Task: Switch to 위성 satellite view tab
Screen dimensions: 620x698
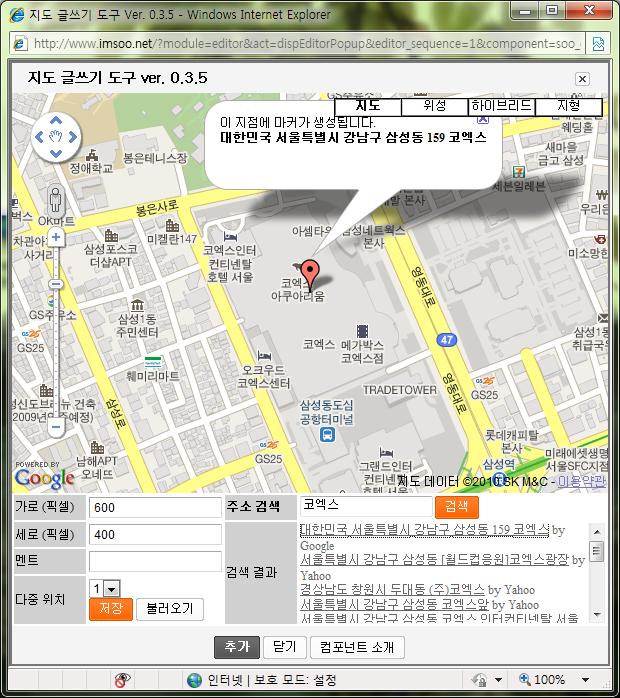Action: coord(434,106)
